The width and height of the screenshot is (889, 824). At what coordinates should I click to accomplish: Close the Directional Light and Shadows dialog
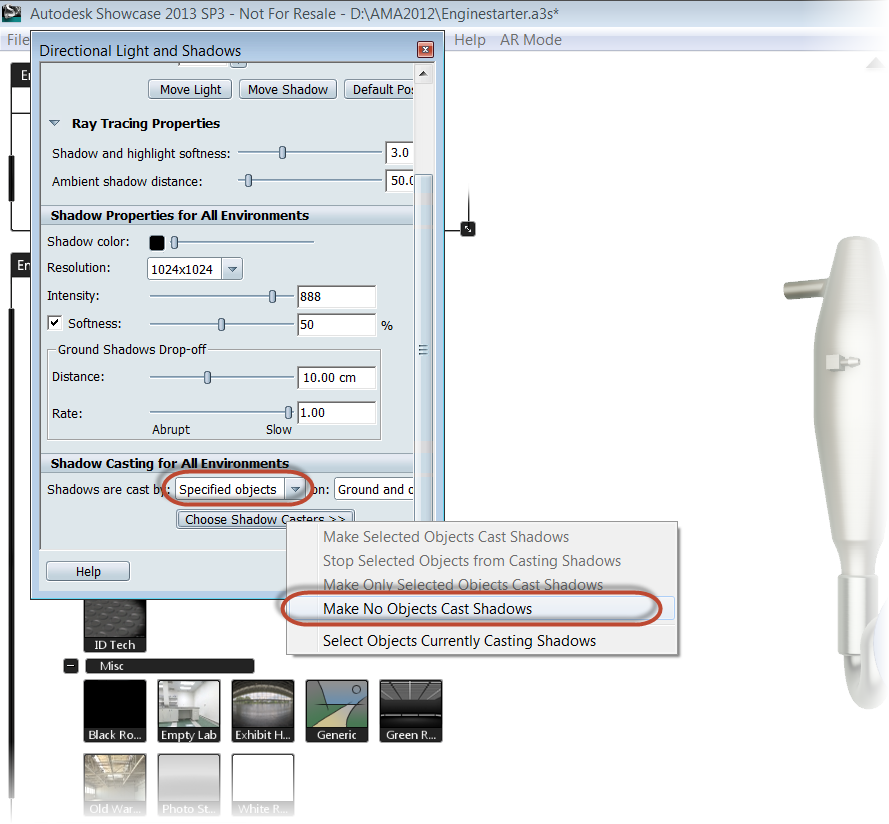point(425,50)
